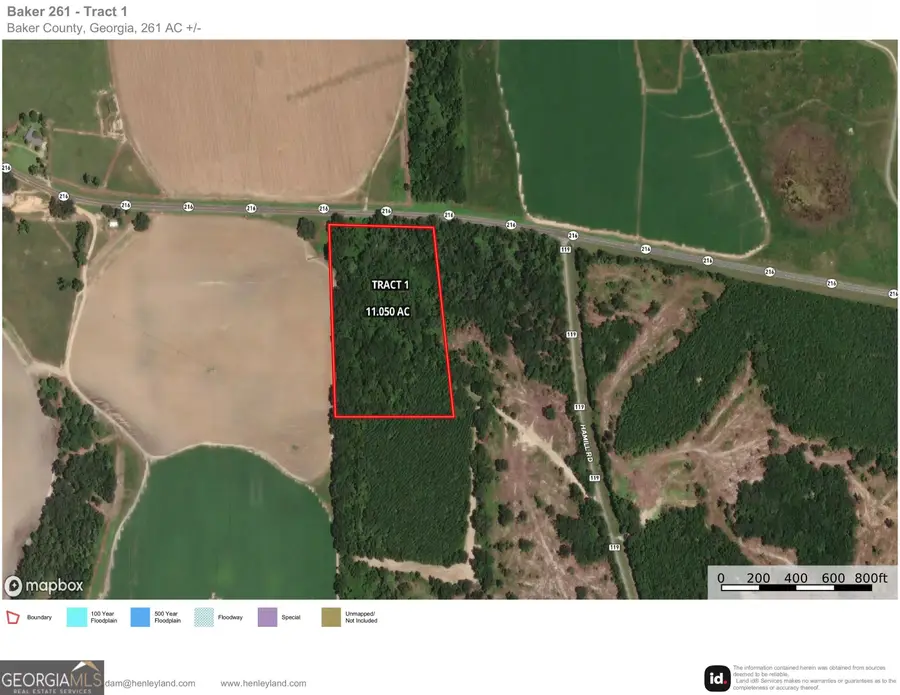This screenshot has width=900, height=695.
Task: Click the Georgia MLS logo
Action: (52, 678)
